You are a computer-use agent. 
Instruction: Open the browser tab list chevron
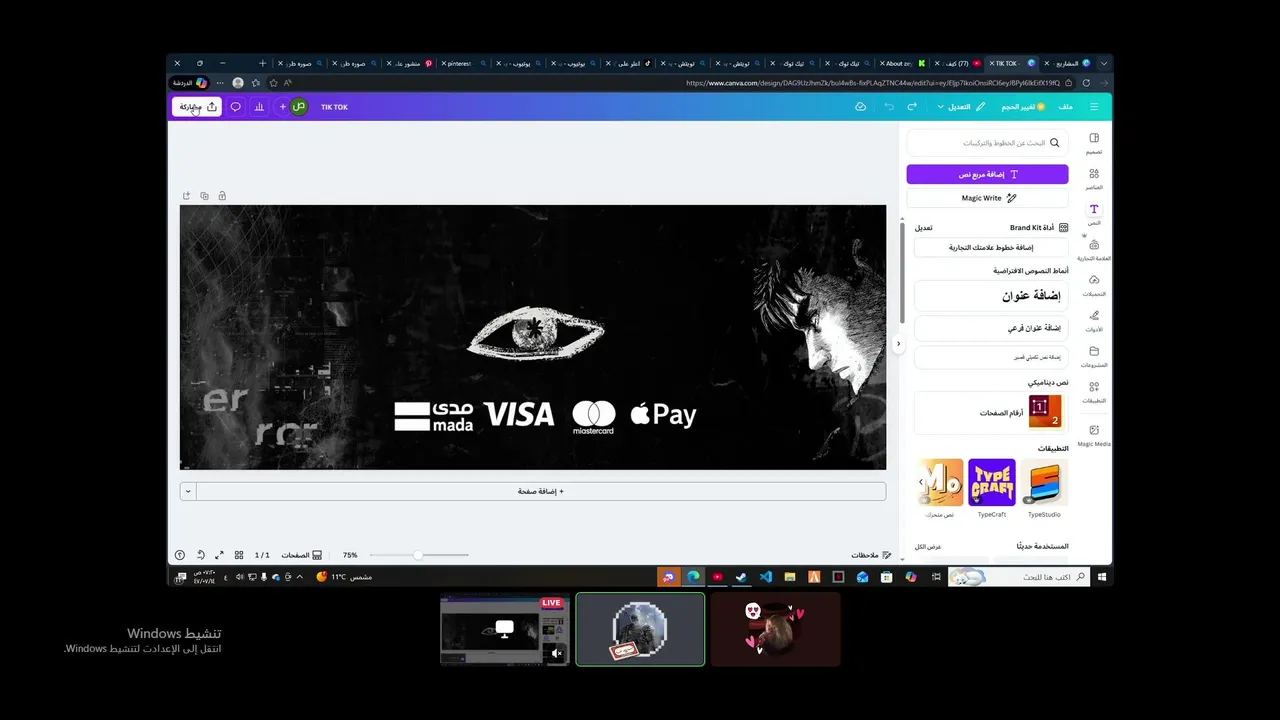coord(1104,63)
